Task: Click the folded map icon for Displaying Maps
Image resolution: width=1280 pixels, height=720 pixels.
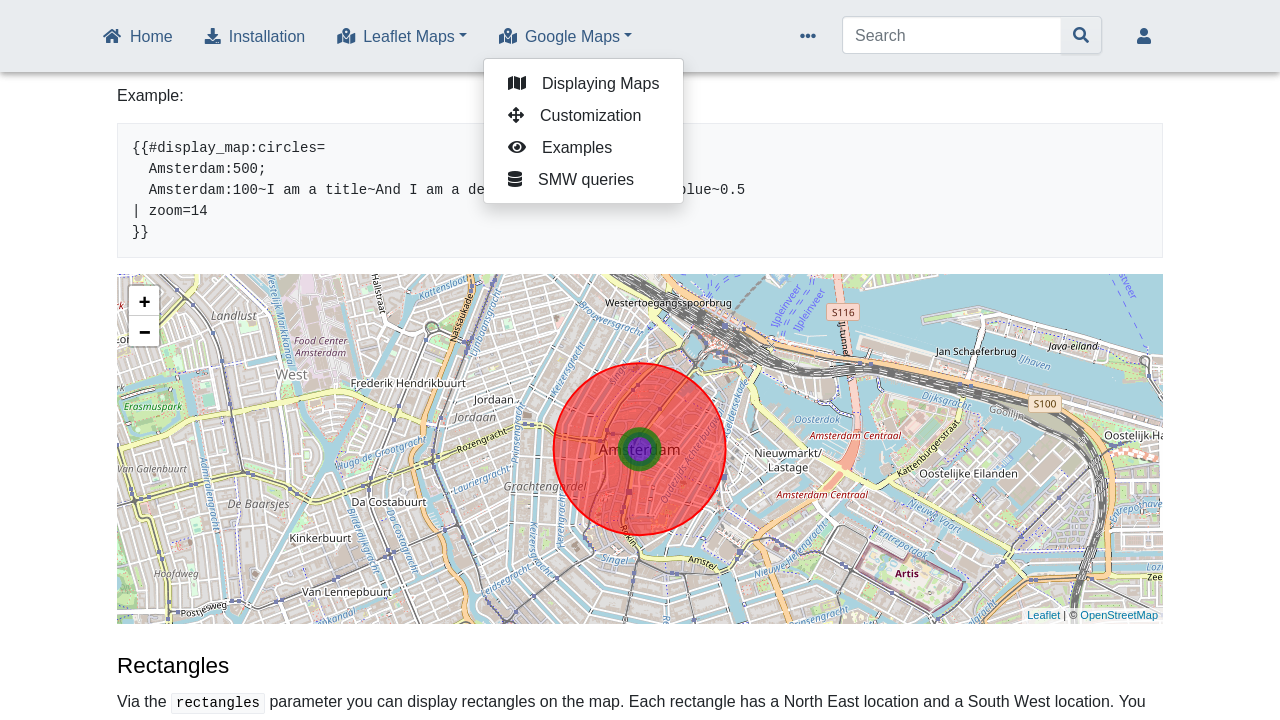Action: 517,83
